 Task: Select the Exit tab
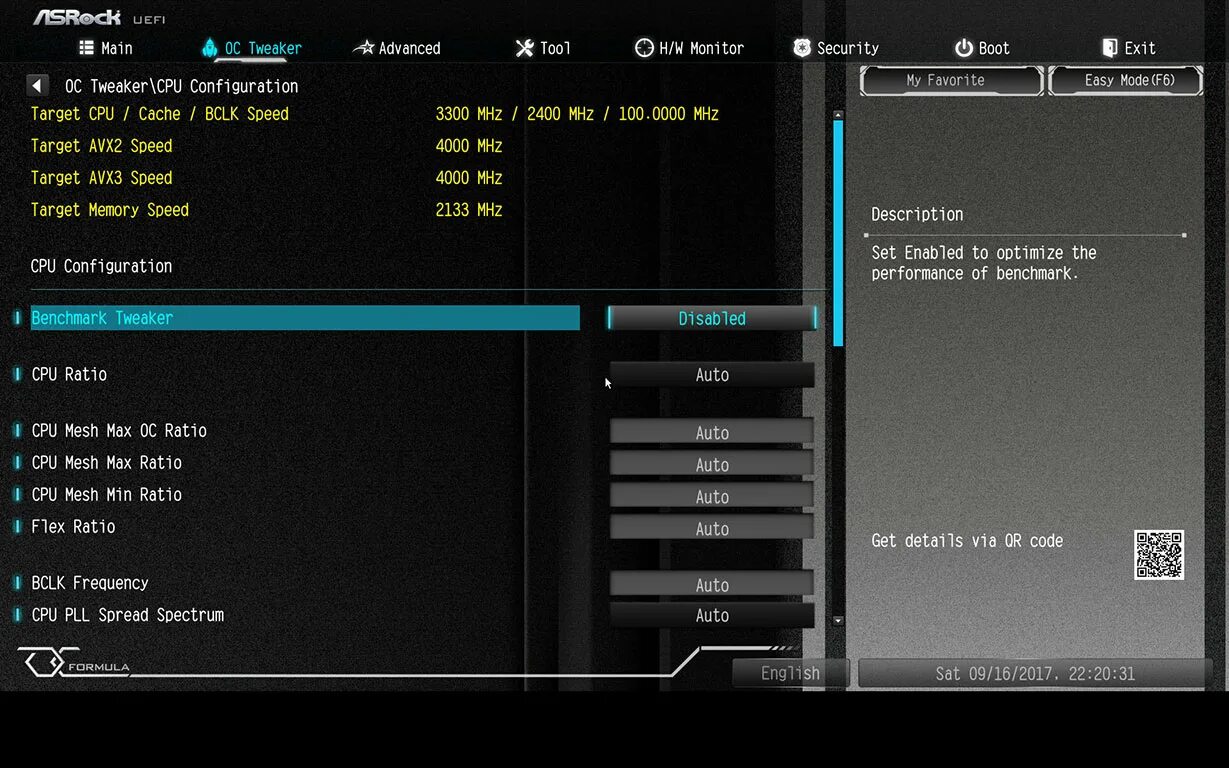click(1129, 48)
